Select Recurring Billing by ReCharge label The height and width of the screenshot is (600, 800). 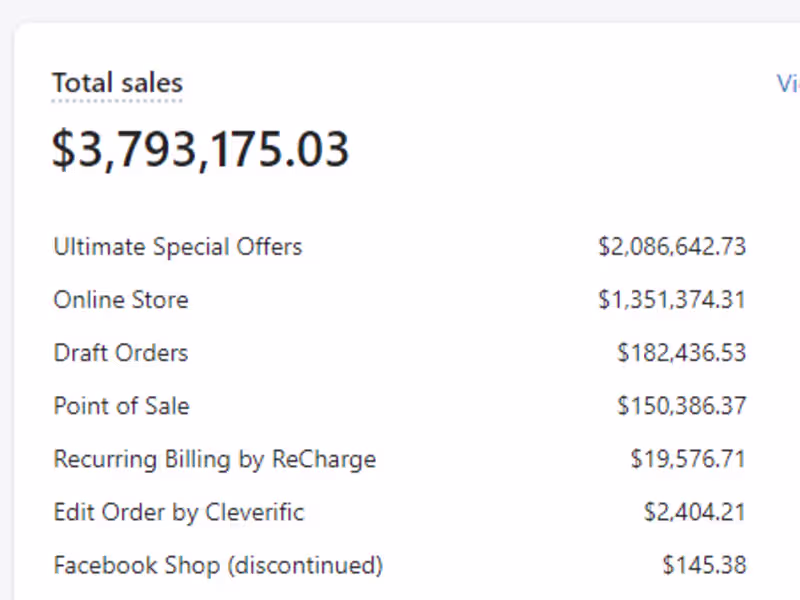click(x=214, y=459)
